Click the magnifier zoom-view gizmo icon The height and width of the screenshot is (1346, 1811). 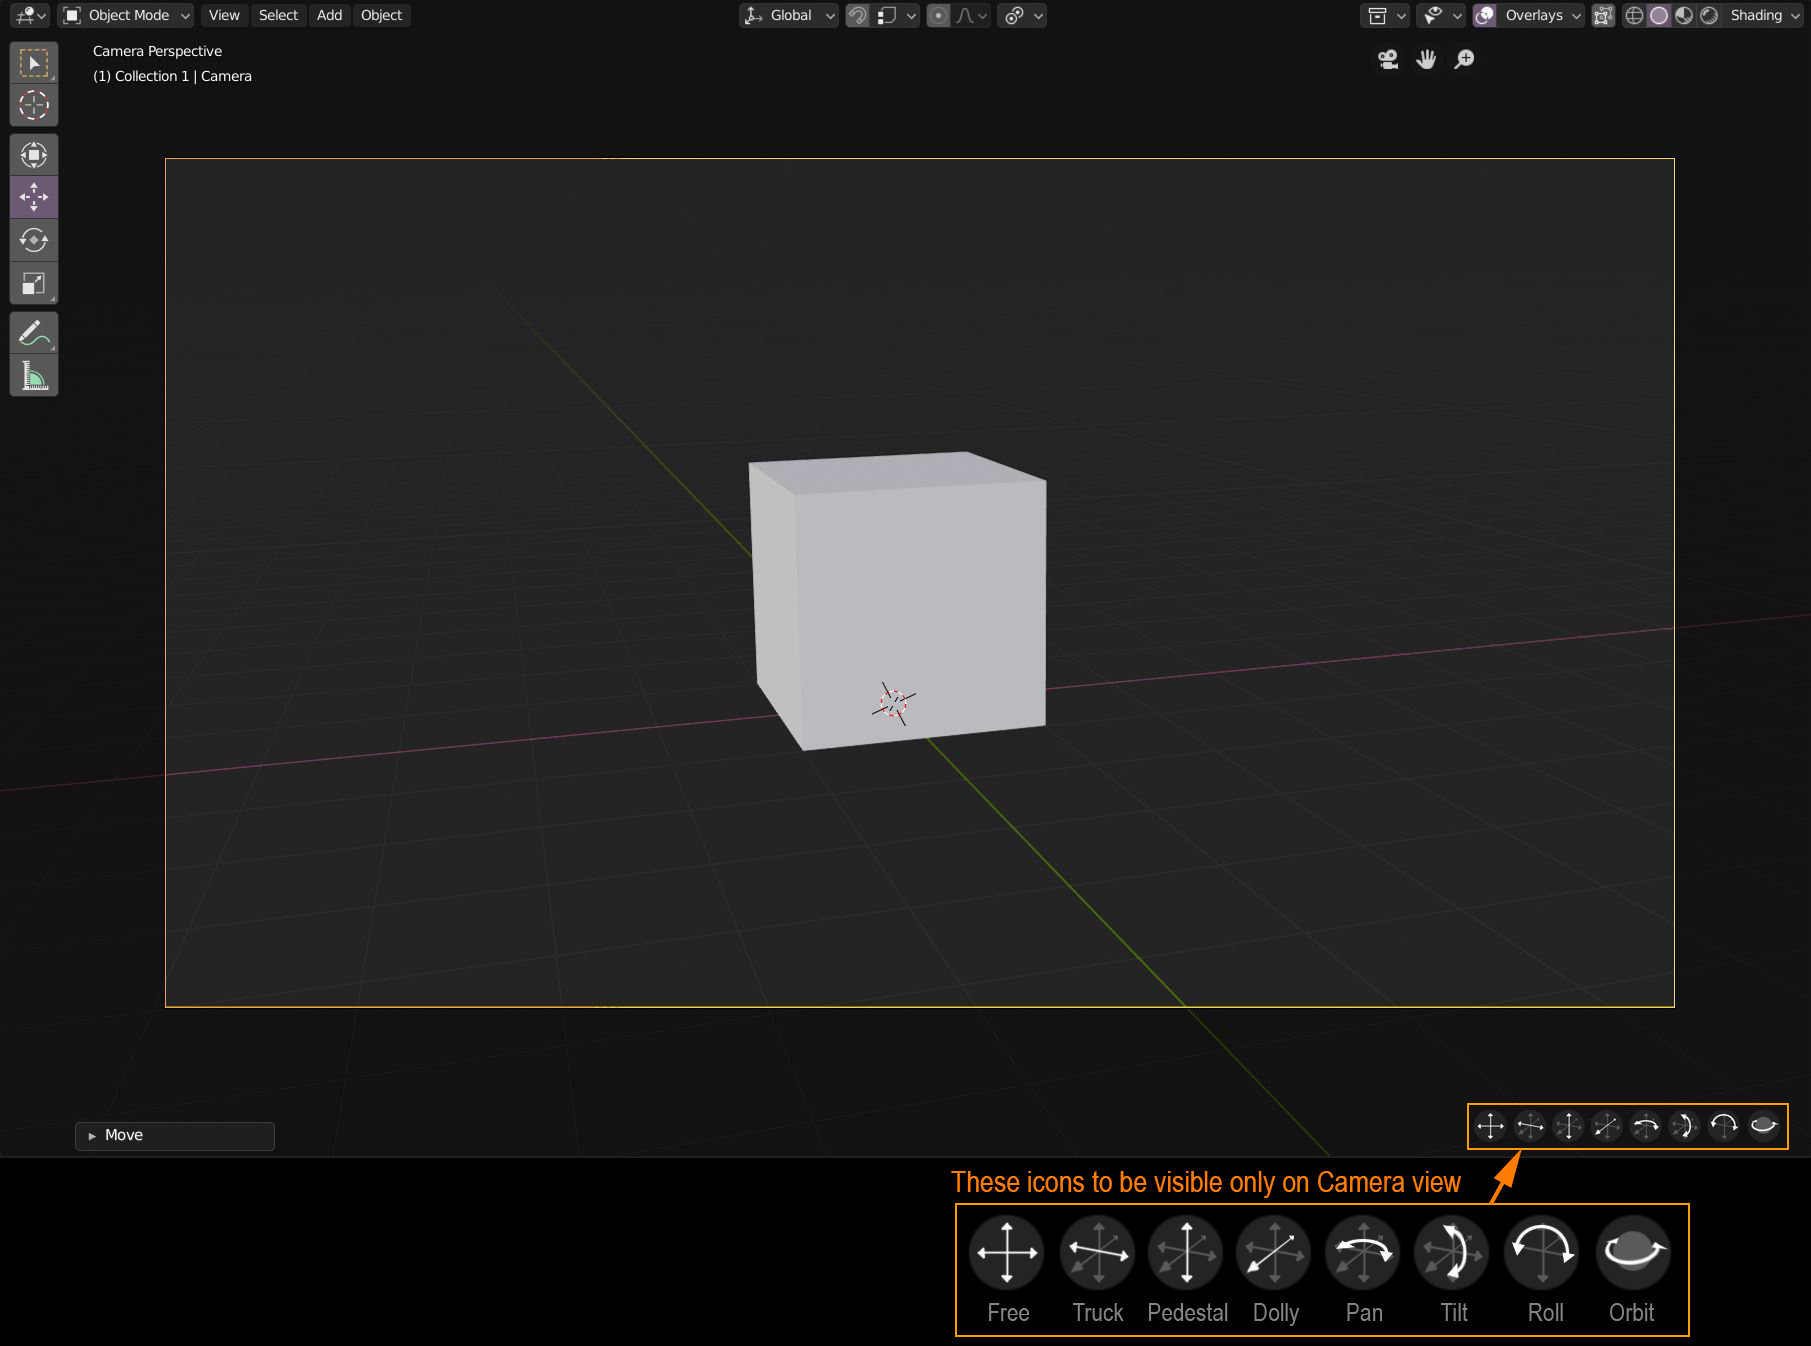coord(1464,60)
